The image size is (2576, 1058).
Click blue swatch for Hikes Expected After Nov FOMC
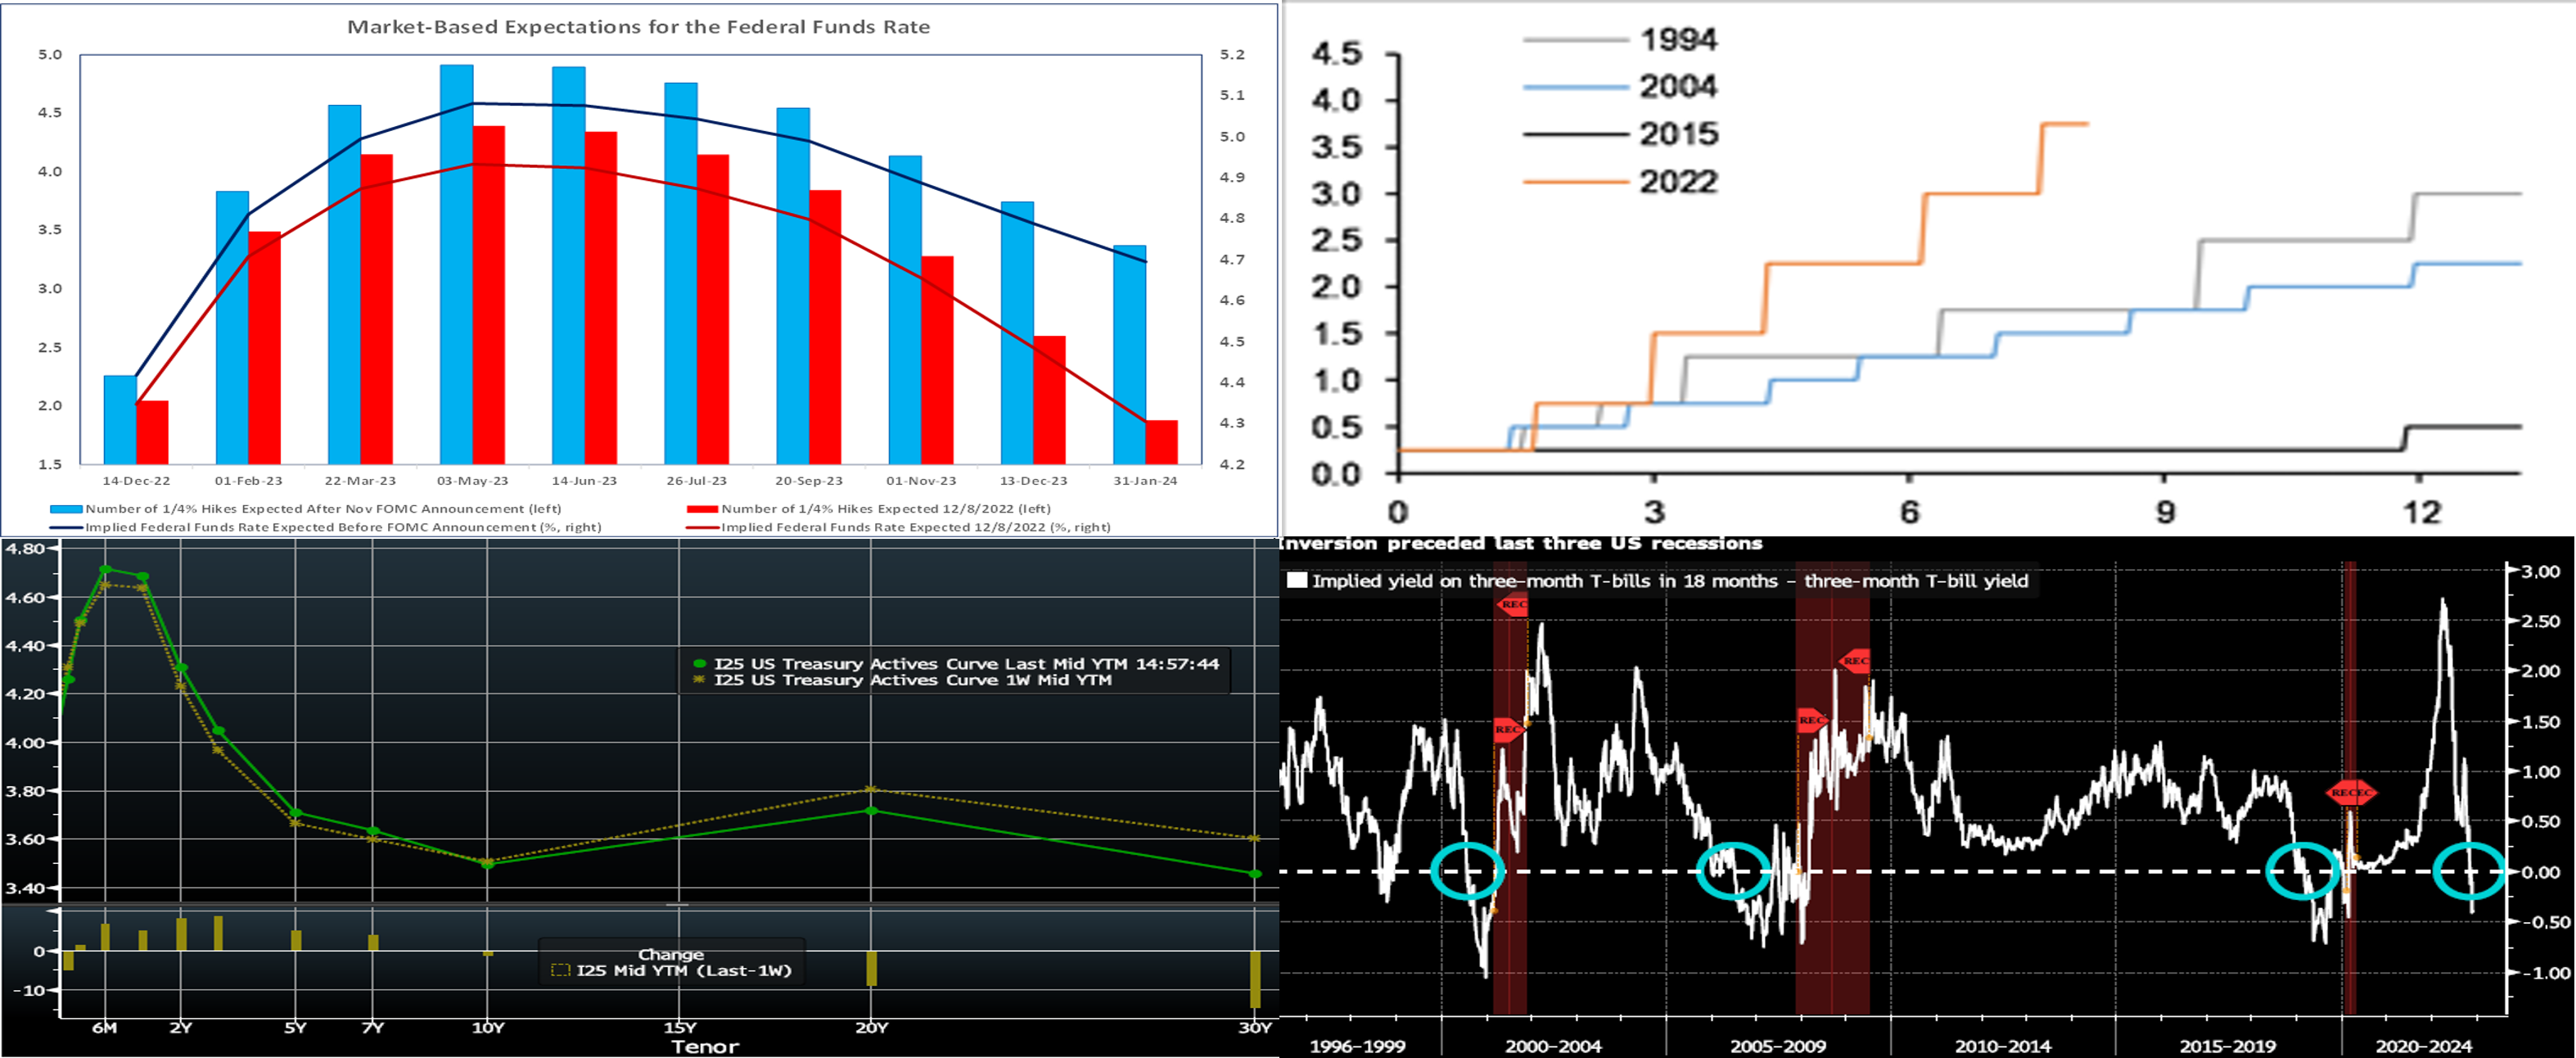click(x=66, y=509)
